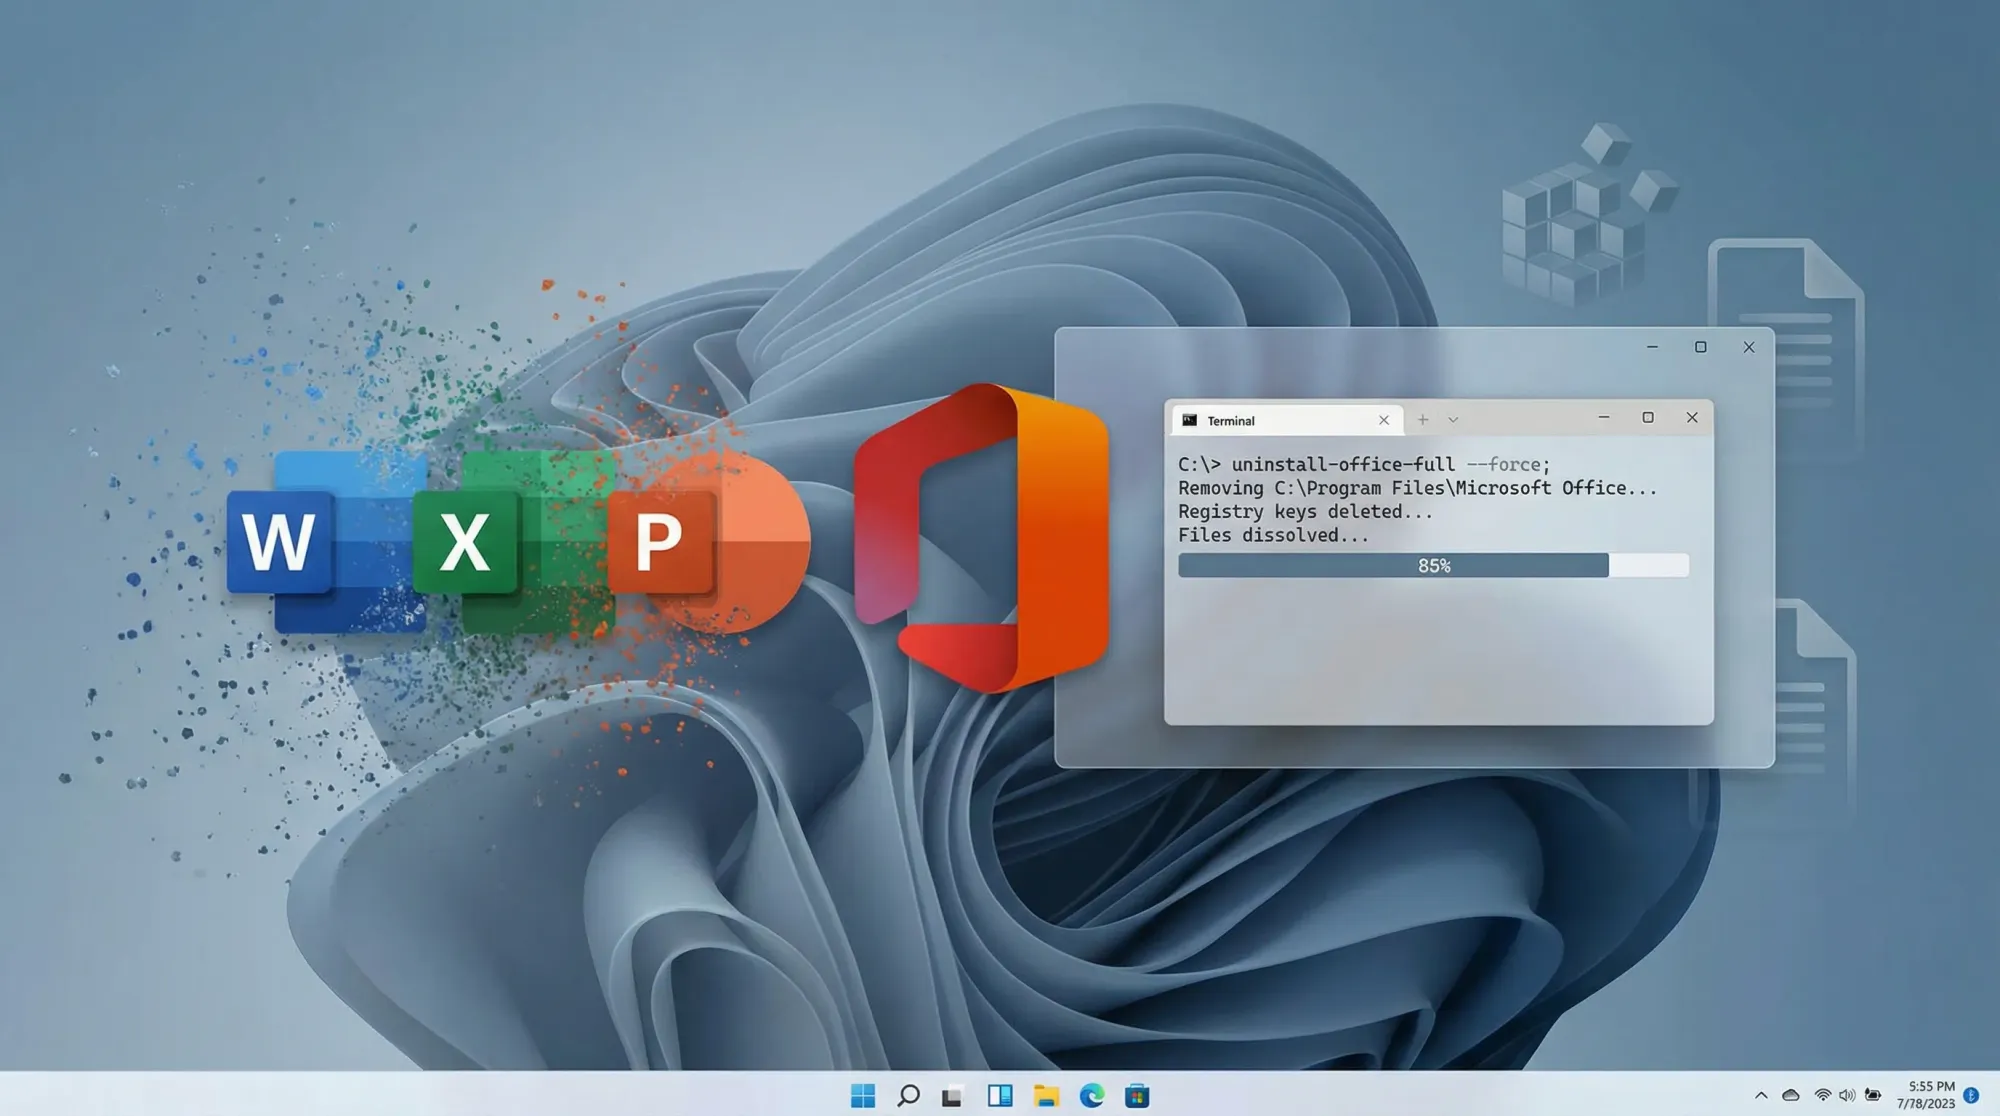The image size is (2000, 1116).
Task: Open the Widgets panel icon
Action: pos(999,1096)
